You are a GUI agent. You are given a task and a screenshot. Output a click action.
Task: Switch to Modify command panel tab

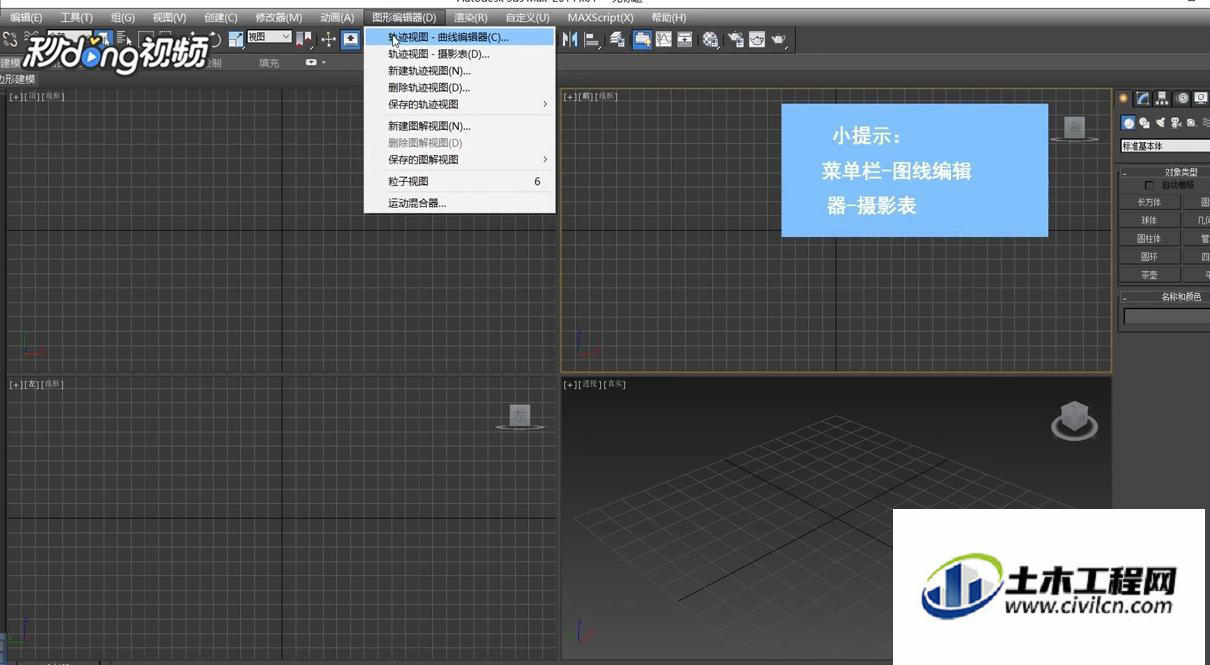coord(1142,98)
